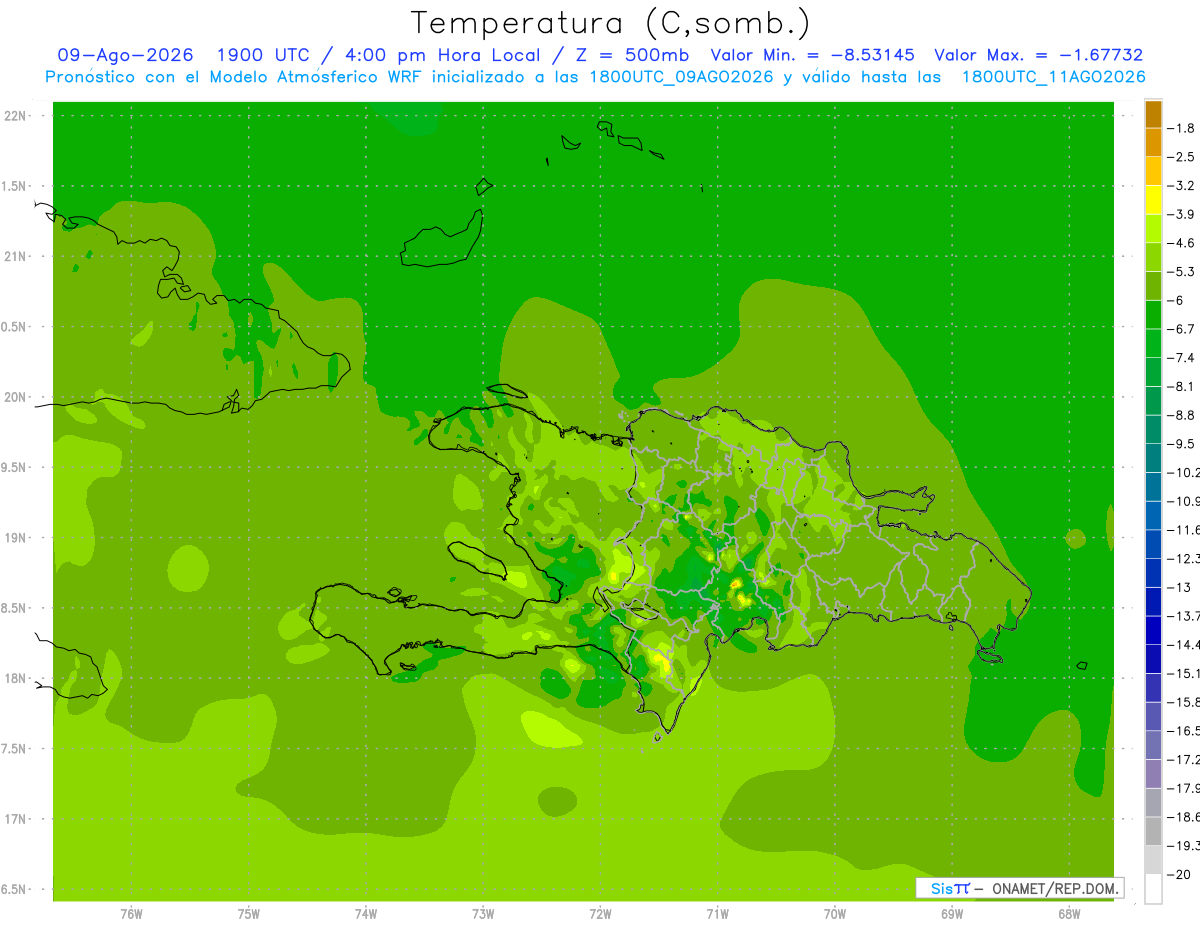Click the '22N' latitude axis label

pyautogui.click(x=15, y=116)
